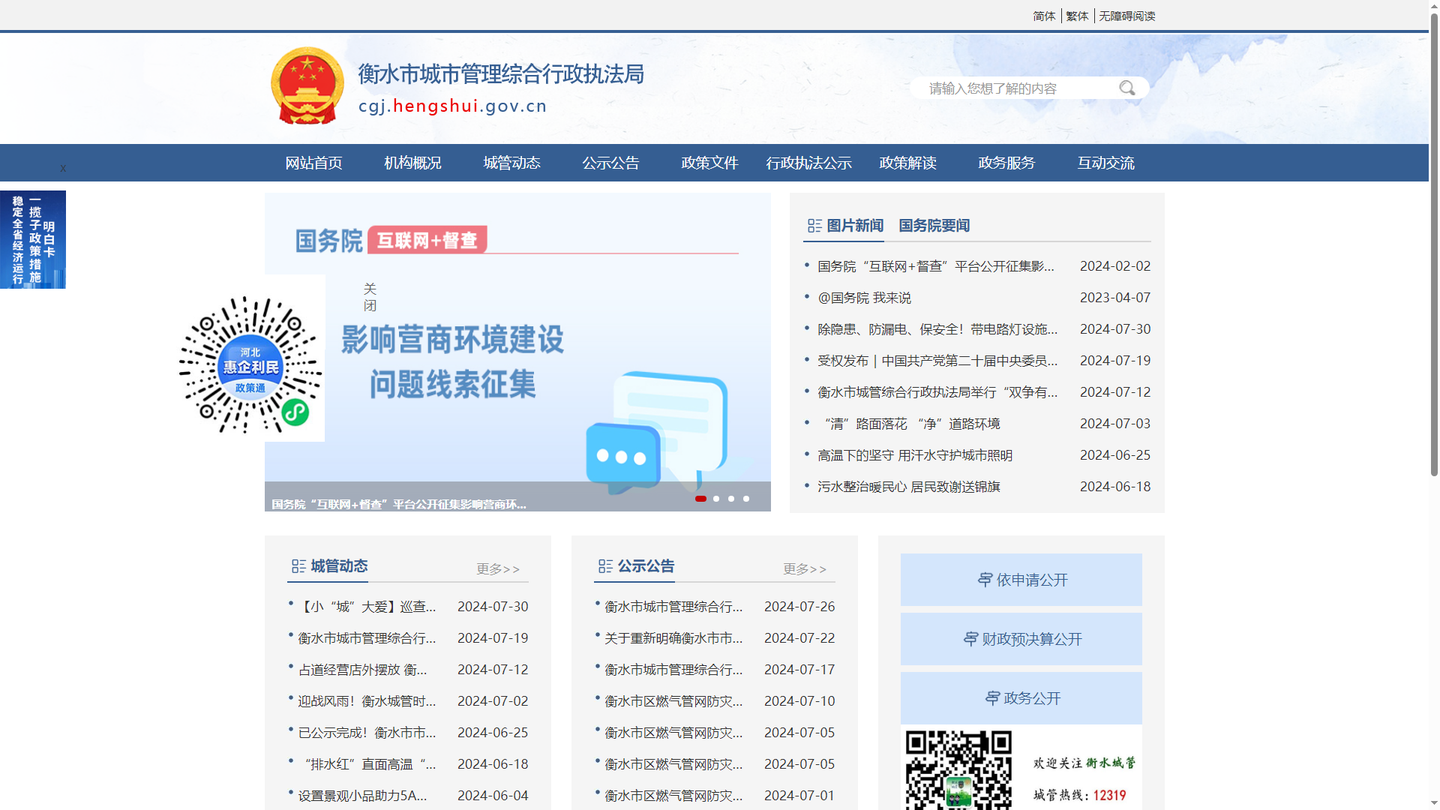Viewport: 1440px width, 810px height.
Task: Click the 国务院互联网+督查 banner image
Action: point(518,352)
